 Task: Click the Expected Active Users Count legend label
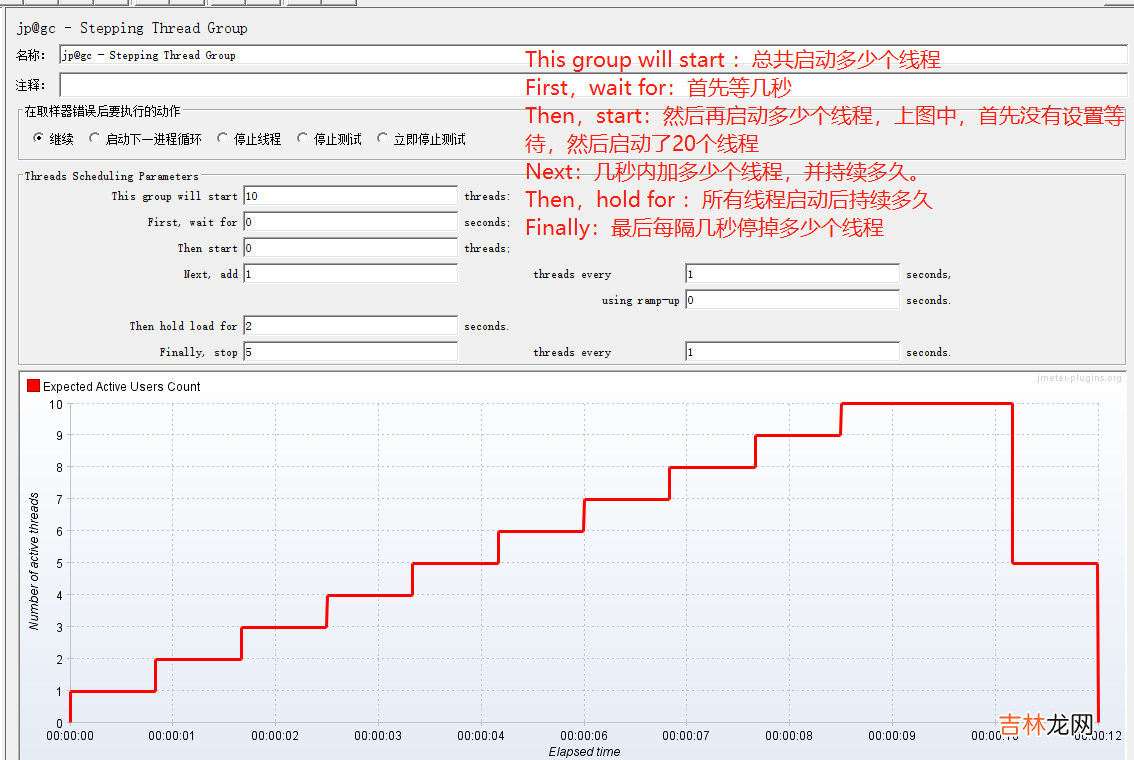(x=121, y=386)
